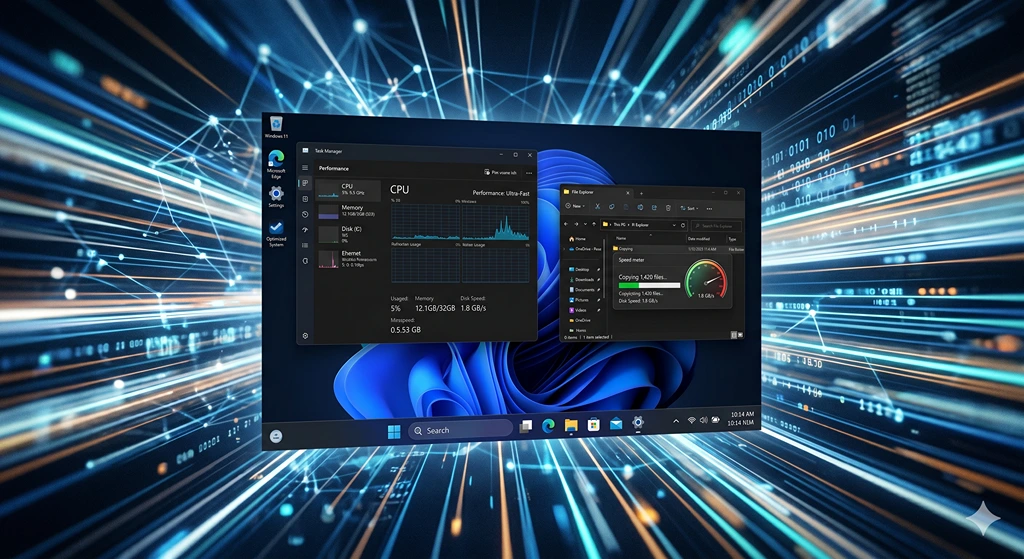This screenshot has height=559, width=1024.
Task: Select Ethernet entry in the performance list
Action: (x=349, y=258)
